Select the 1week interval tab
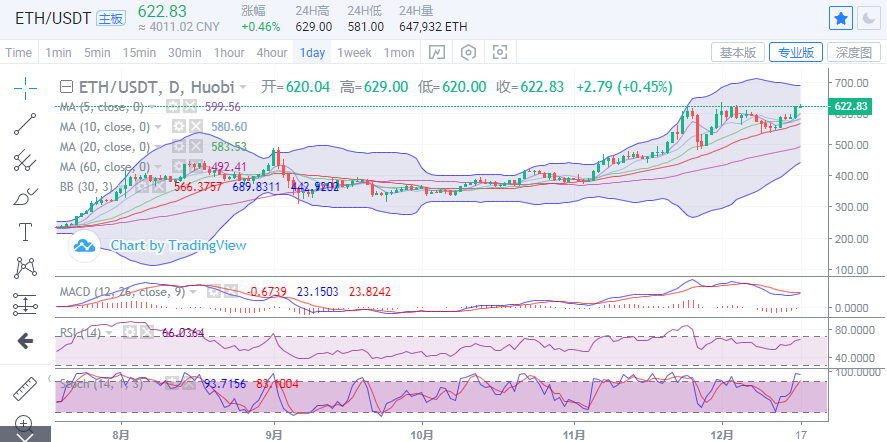Viewport: 887px width, 442px height. pos(354,52)
